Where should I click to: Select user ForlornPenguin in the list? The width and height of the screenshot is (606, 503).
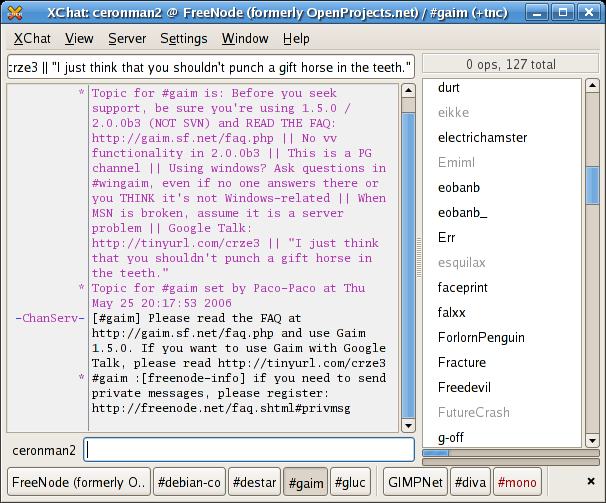[x=481, y=338]
